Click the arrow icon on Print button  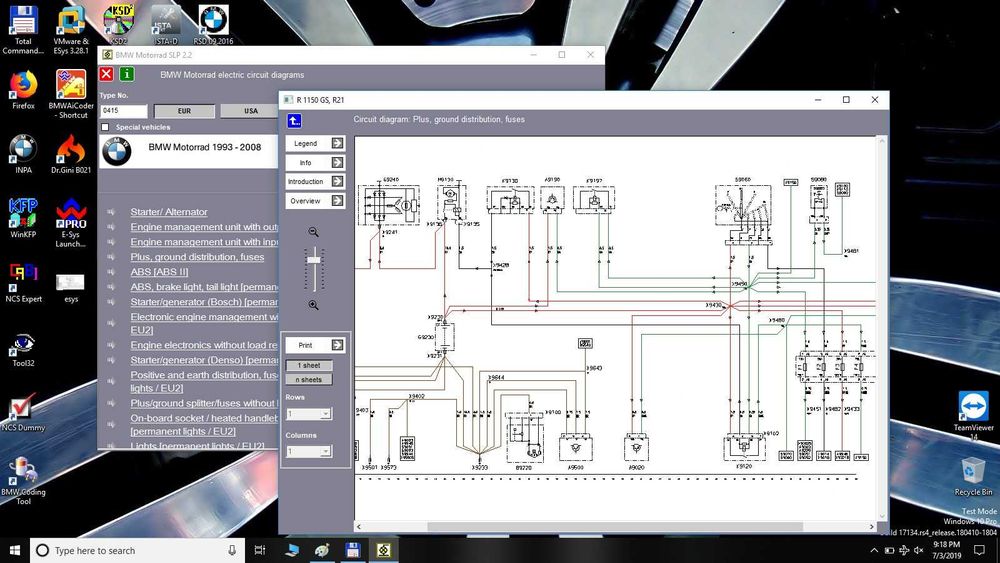pyautogui.click(x=337, y=345)
